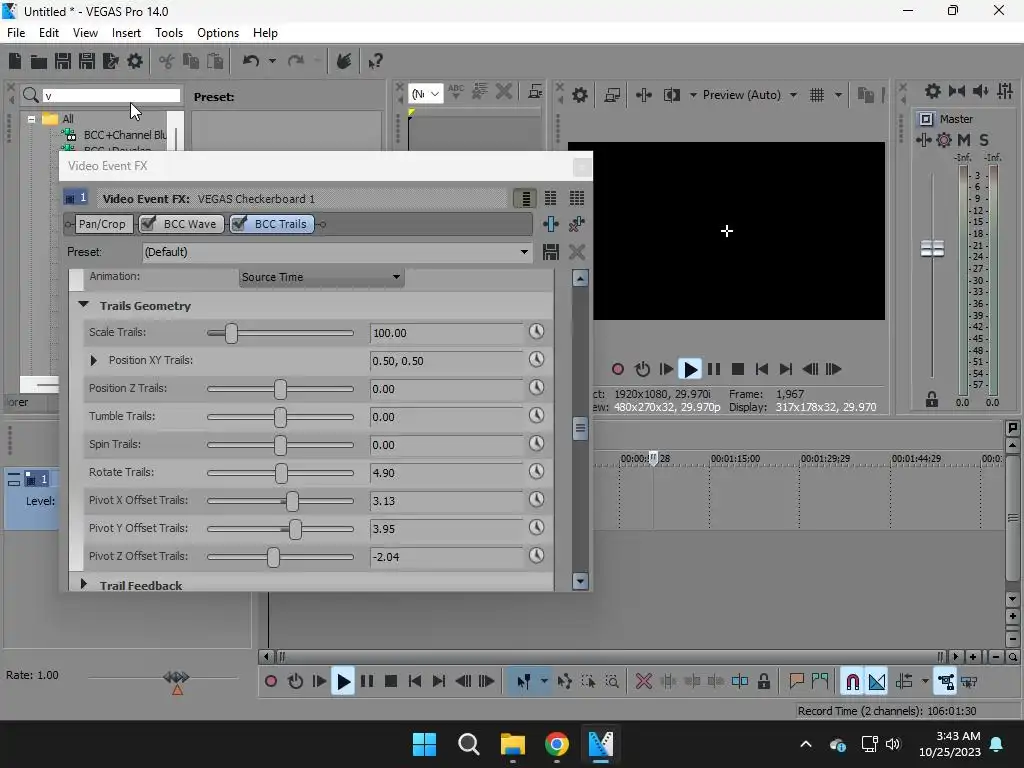Open the undo history dropdown arrow
The image size is (1024, 768).
(x=272, y=61)
